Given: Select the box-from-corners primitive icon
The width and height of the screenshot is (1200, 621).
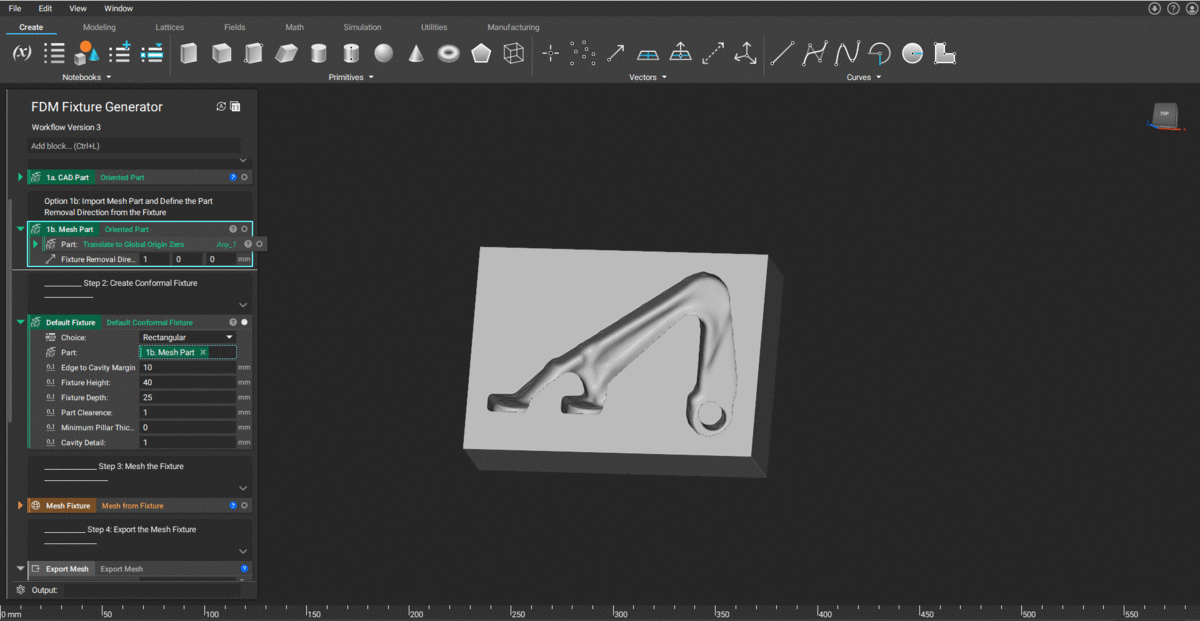Looking at the screenshot, I should 254,53.
